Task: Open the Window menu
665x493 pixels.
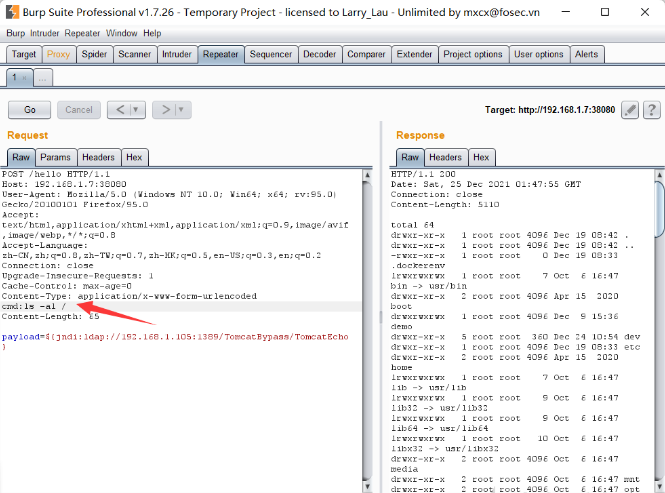Action: (x=122, y=33)
